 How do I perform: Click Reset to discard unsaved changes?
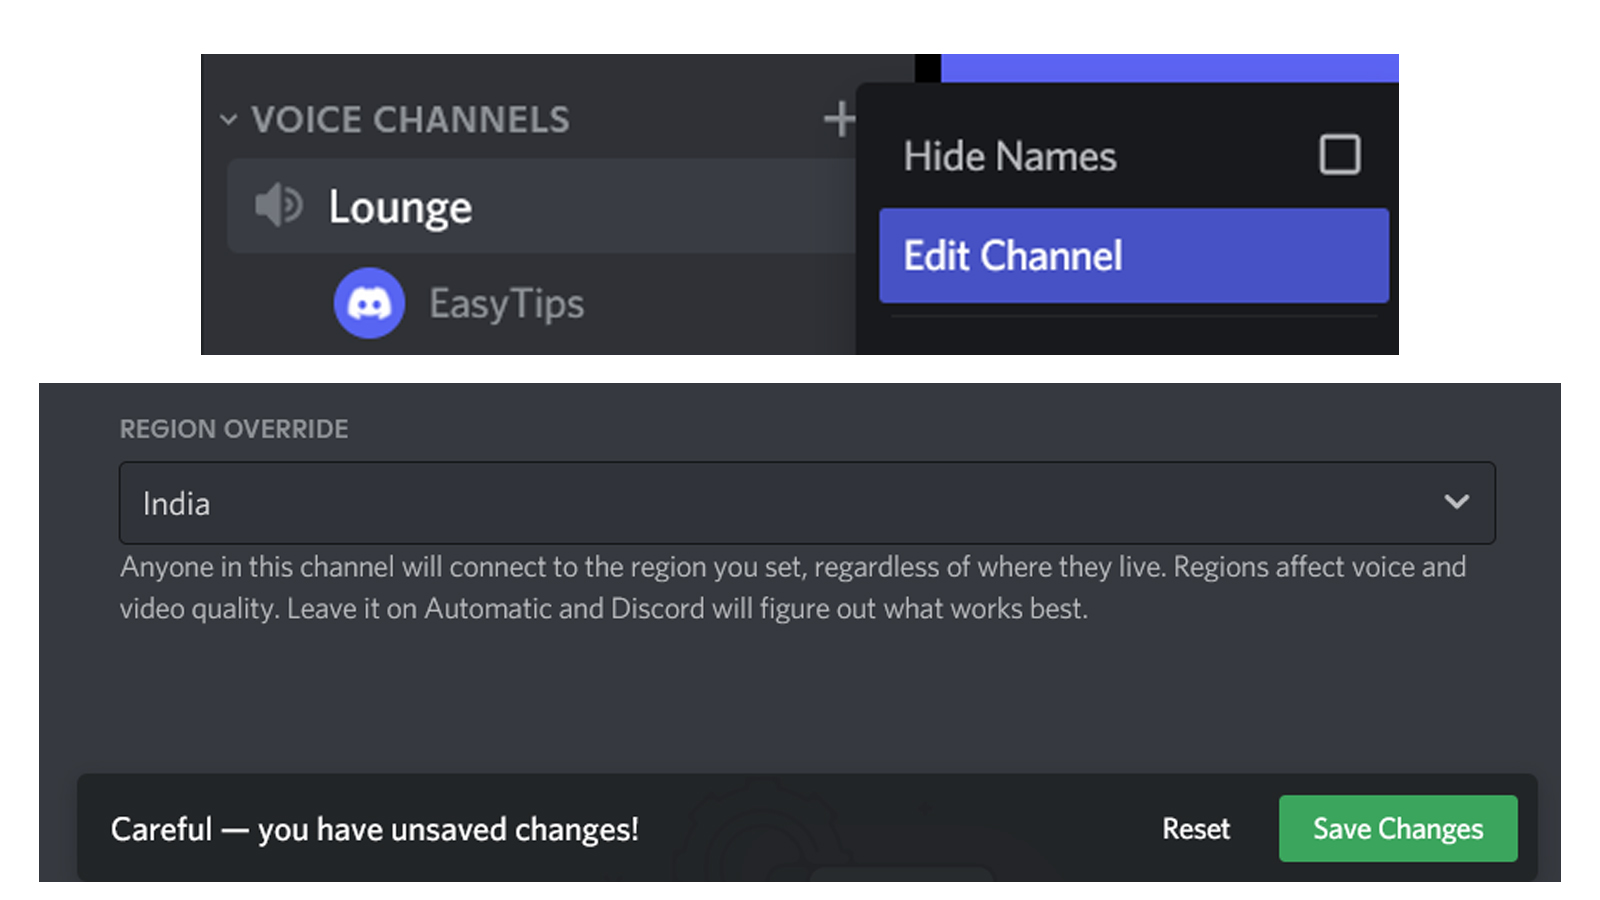(x=1195, y=829)
